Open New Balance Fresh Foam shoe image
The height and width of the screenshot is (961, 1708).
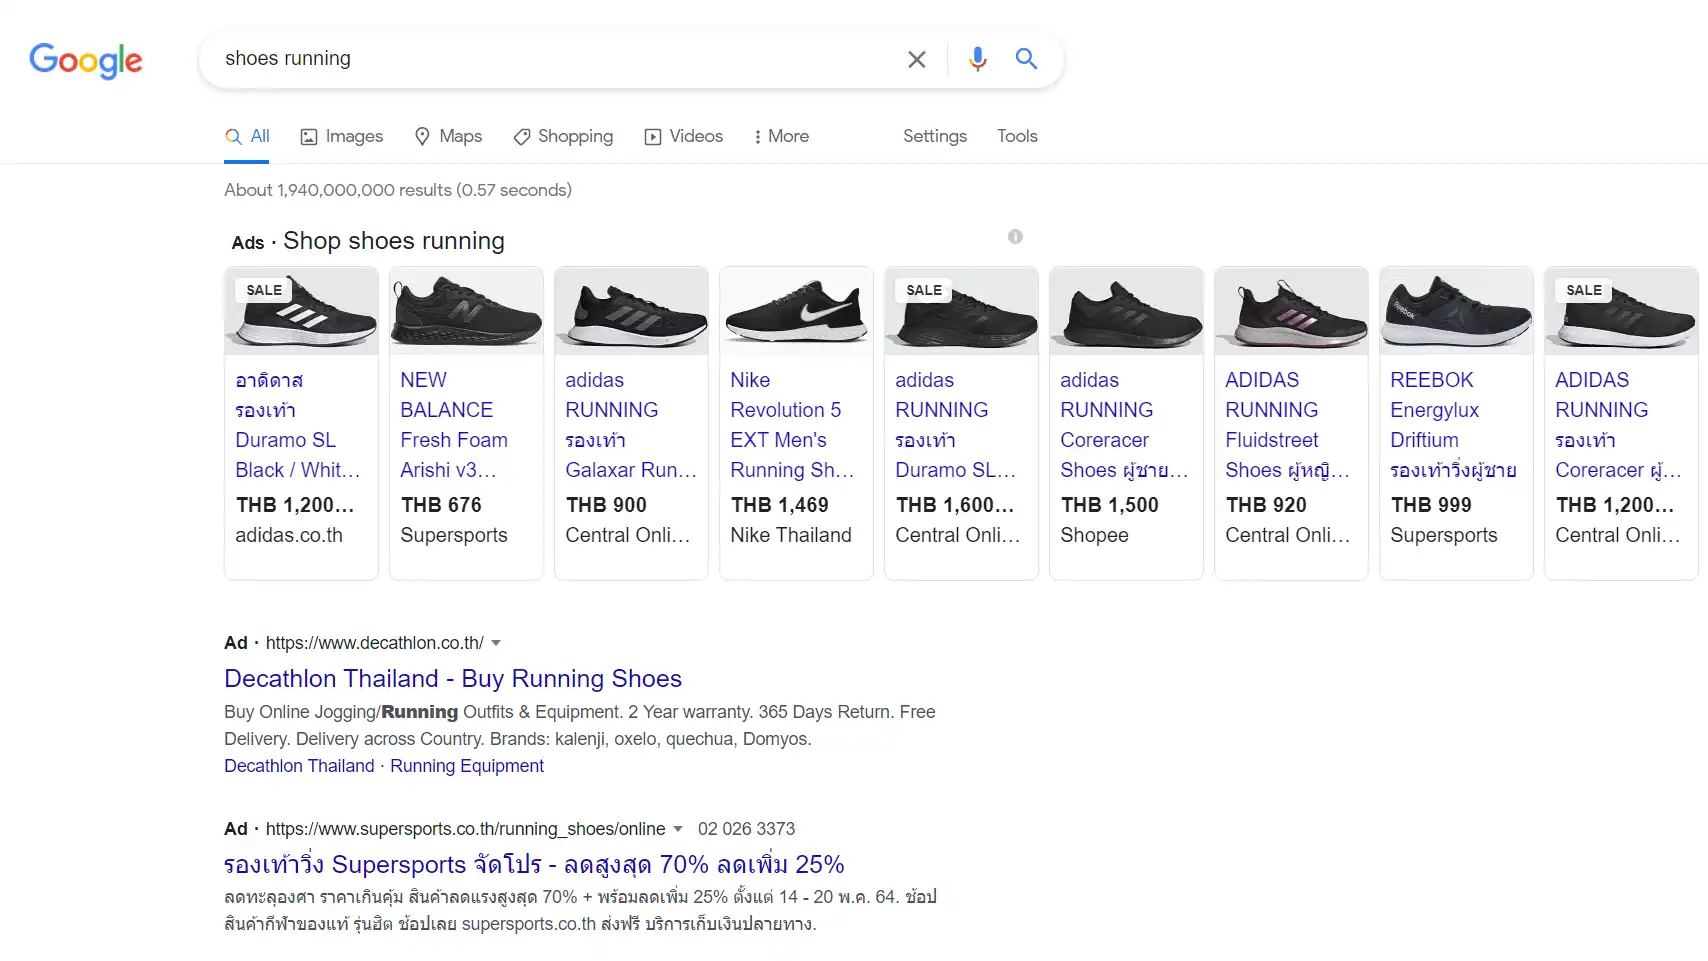click(x=466, y=311)
